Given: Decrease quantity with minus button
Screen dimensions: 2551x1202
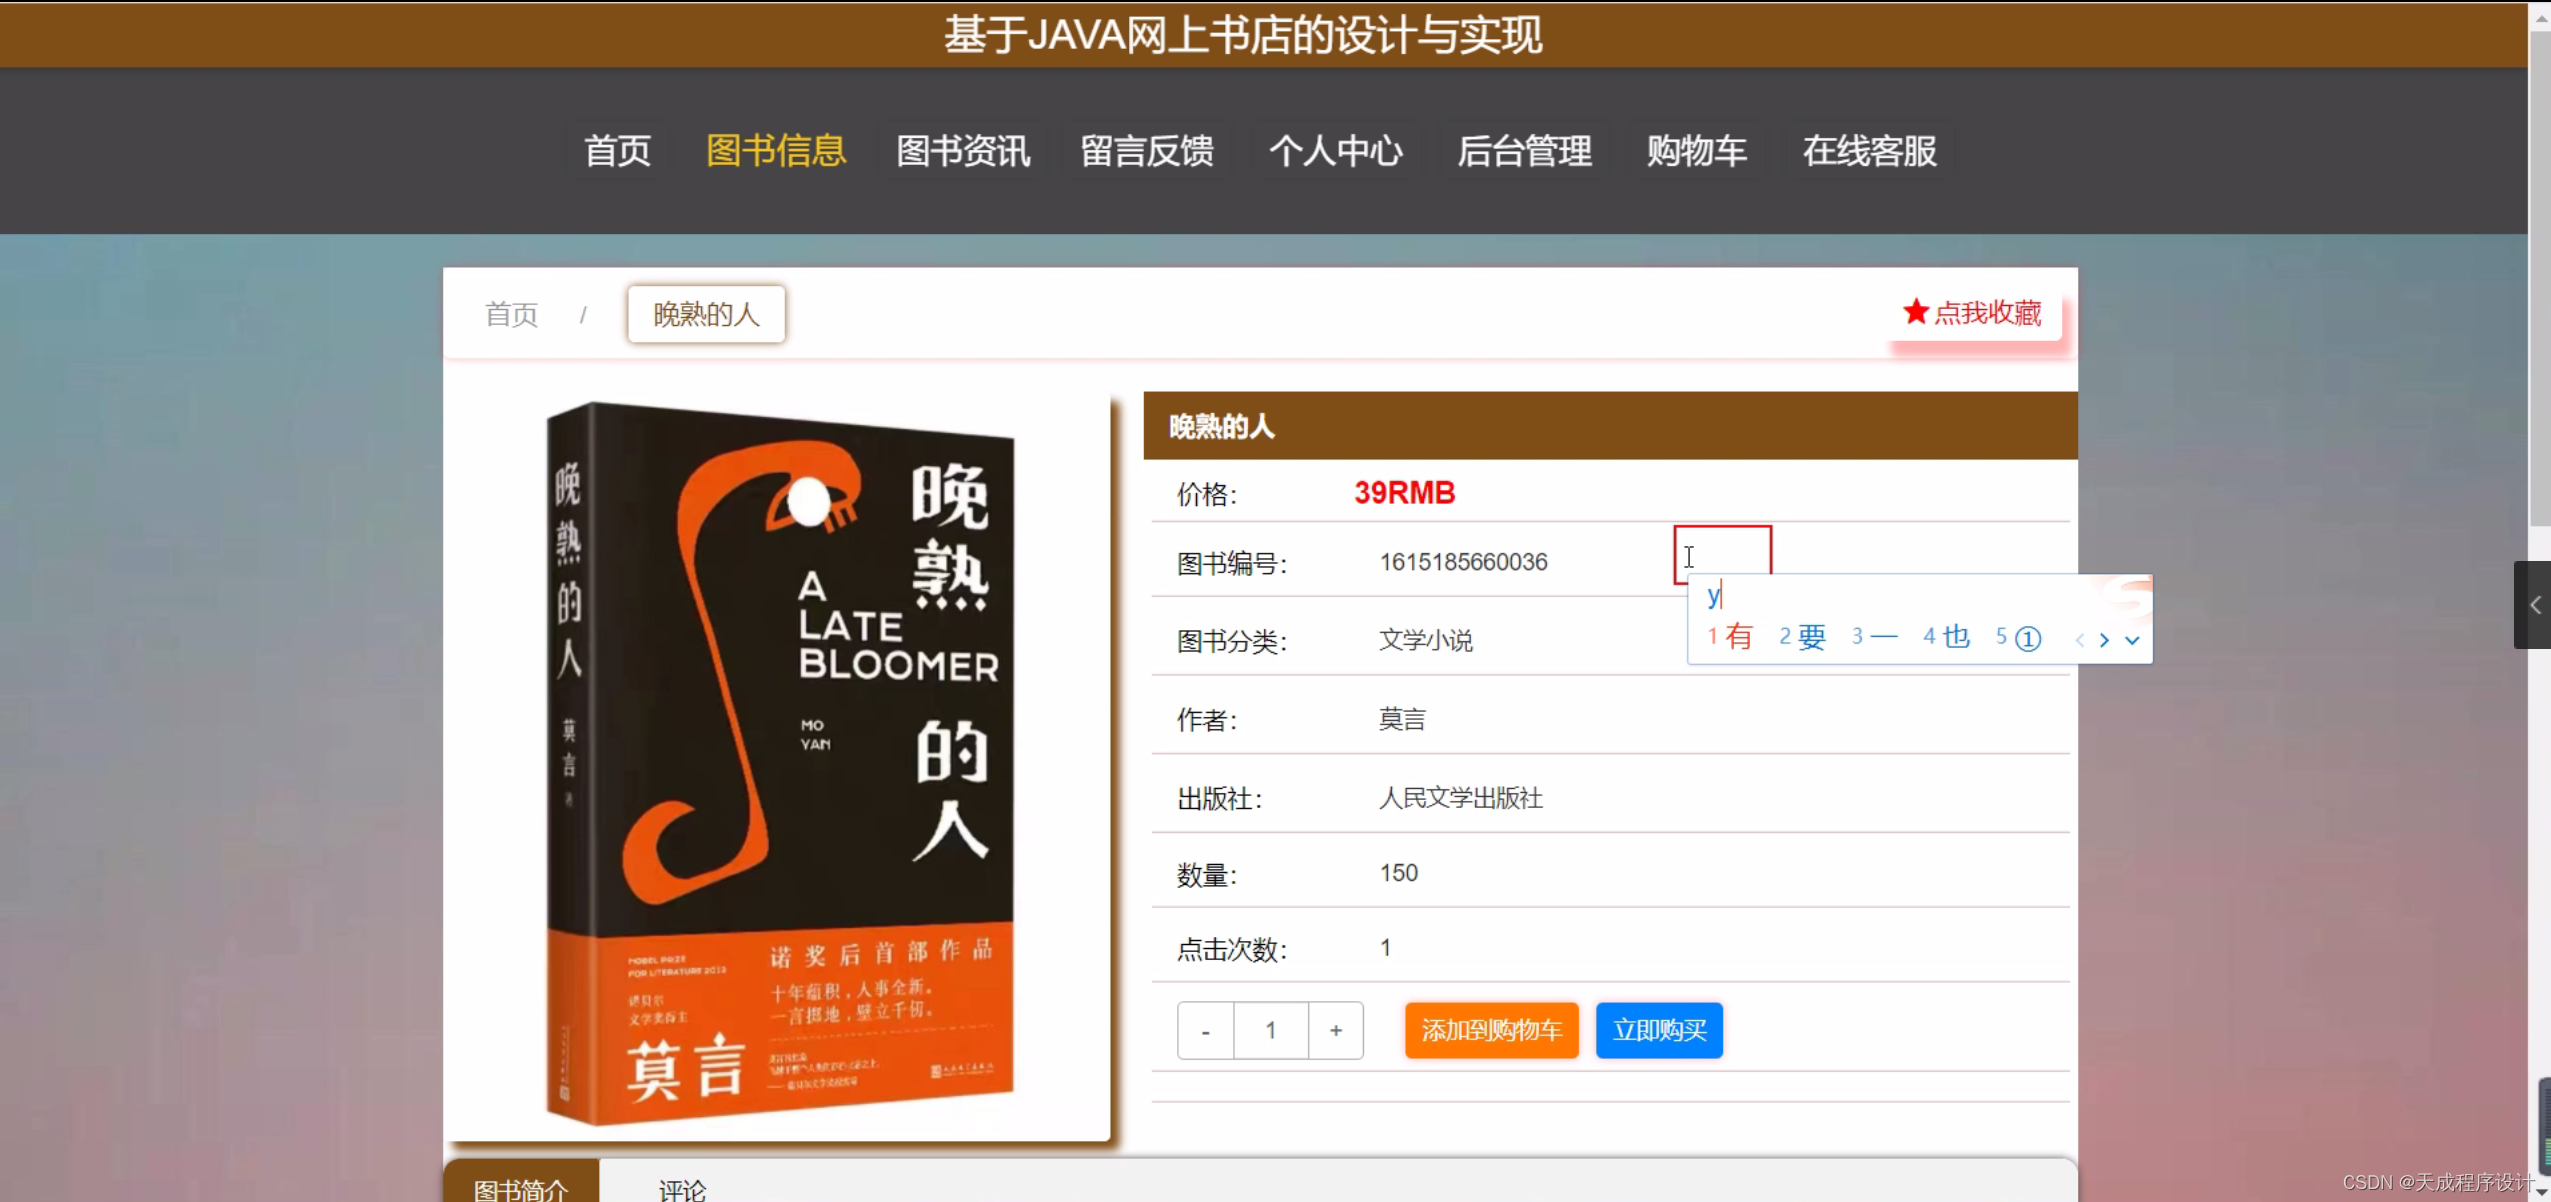Looking at the screenshot, I should [1205, 1030].
